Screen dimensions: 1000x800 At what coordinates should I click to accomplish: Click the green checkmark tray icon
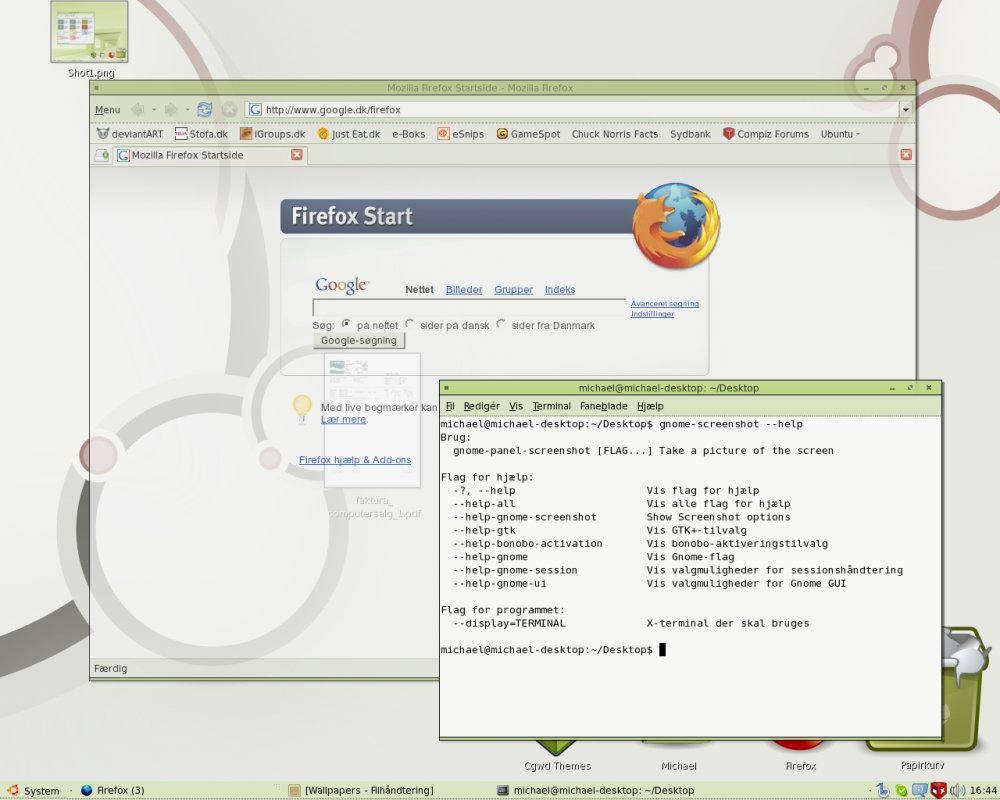(902, 791)
